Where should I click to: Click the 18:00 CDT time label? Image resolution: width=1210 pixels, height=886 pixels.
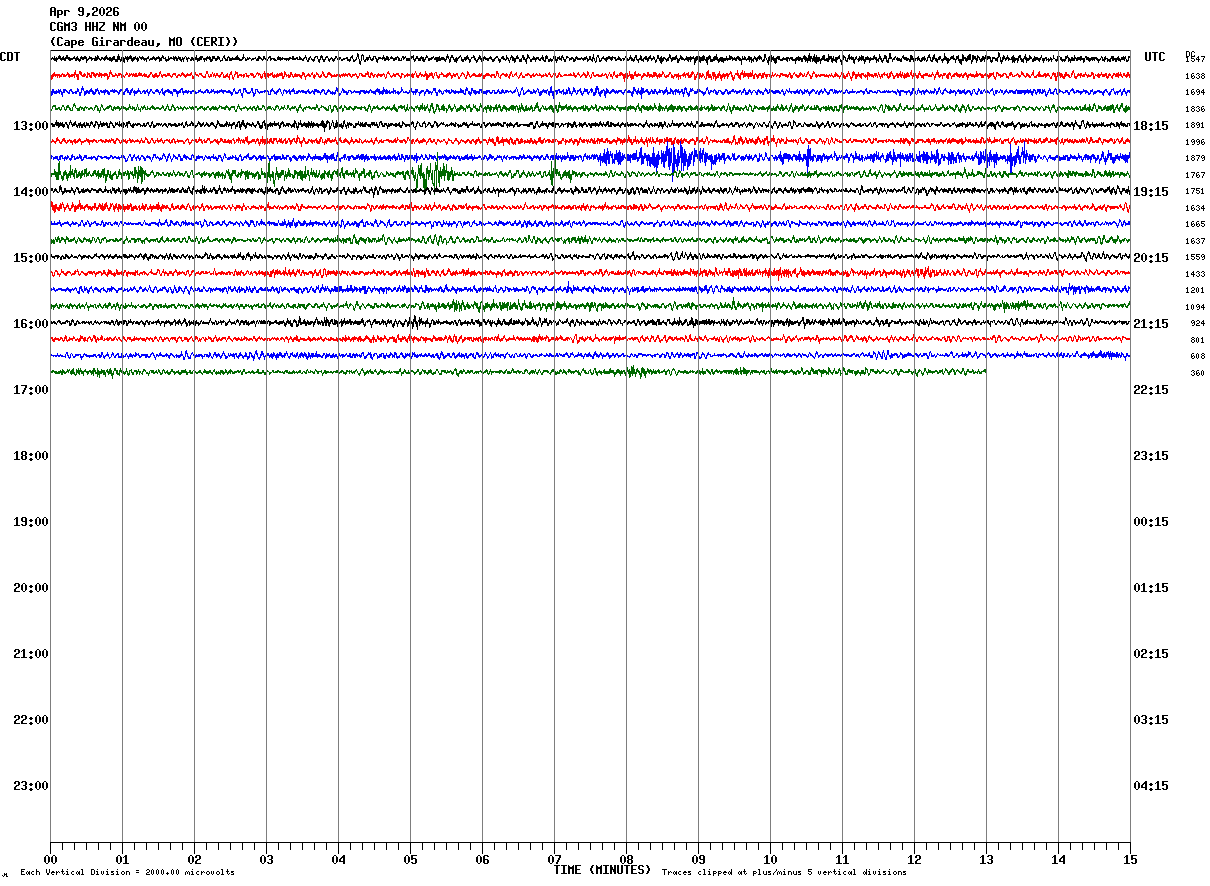pyautogui.click(x=31, y=456)
